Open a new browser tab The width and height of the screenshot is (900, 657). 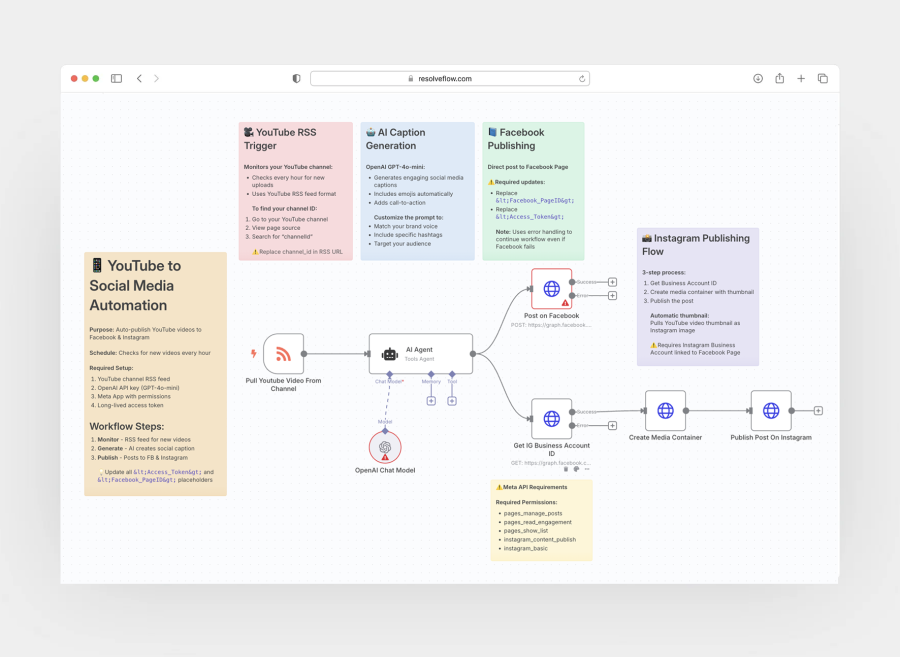pos(801,79)
